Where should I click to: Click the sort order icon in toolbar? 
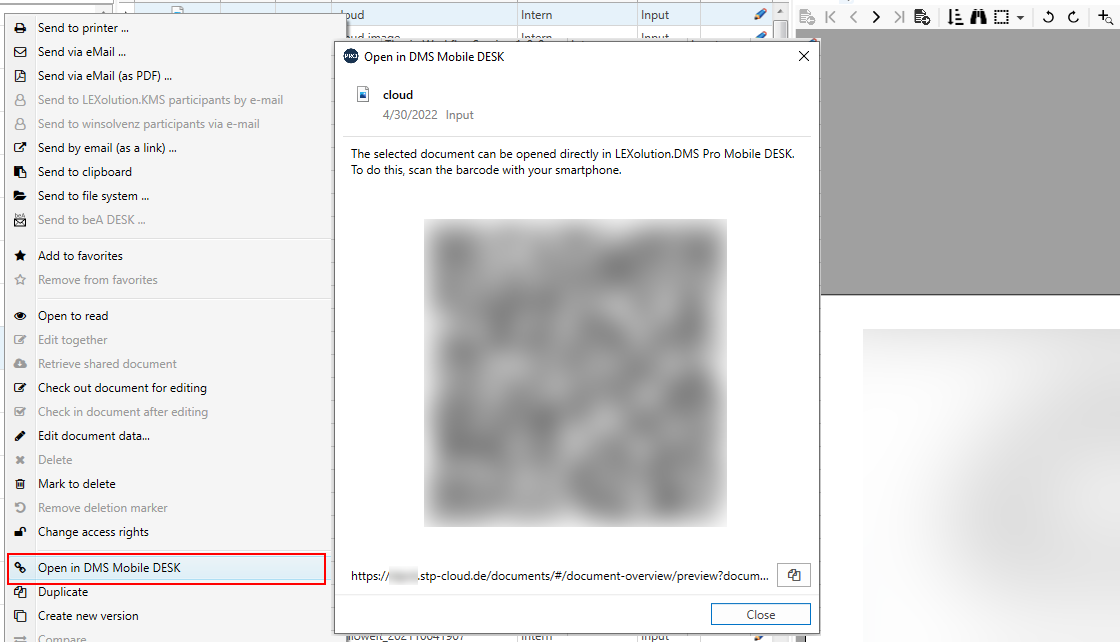pos(955,16)
